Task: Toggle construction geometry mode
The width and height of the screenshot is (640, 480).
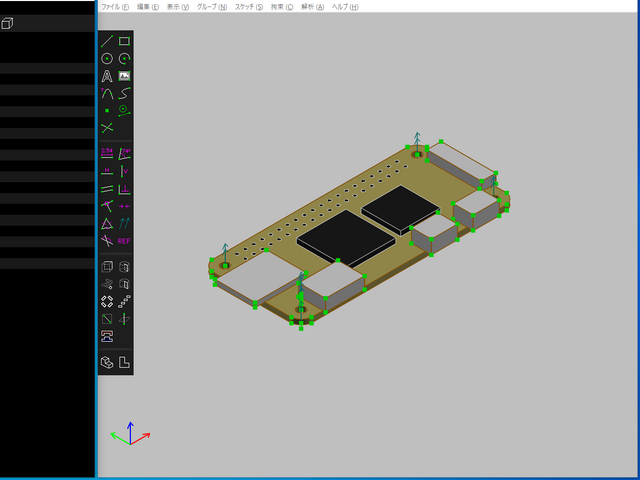Action: pyautogui.click(x=124, y=110)
